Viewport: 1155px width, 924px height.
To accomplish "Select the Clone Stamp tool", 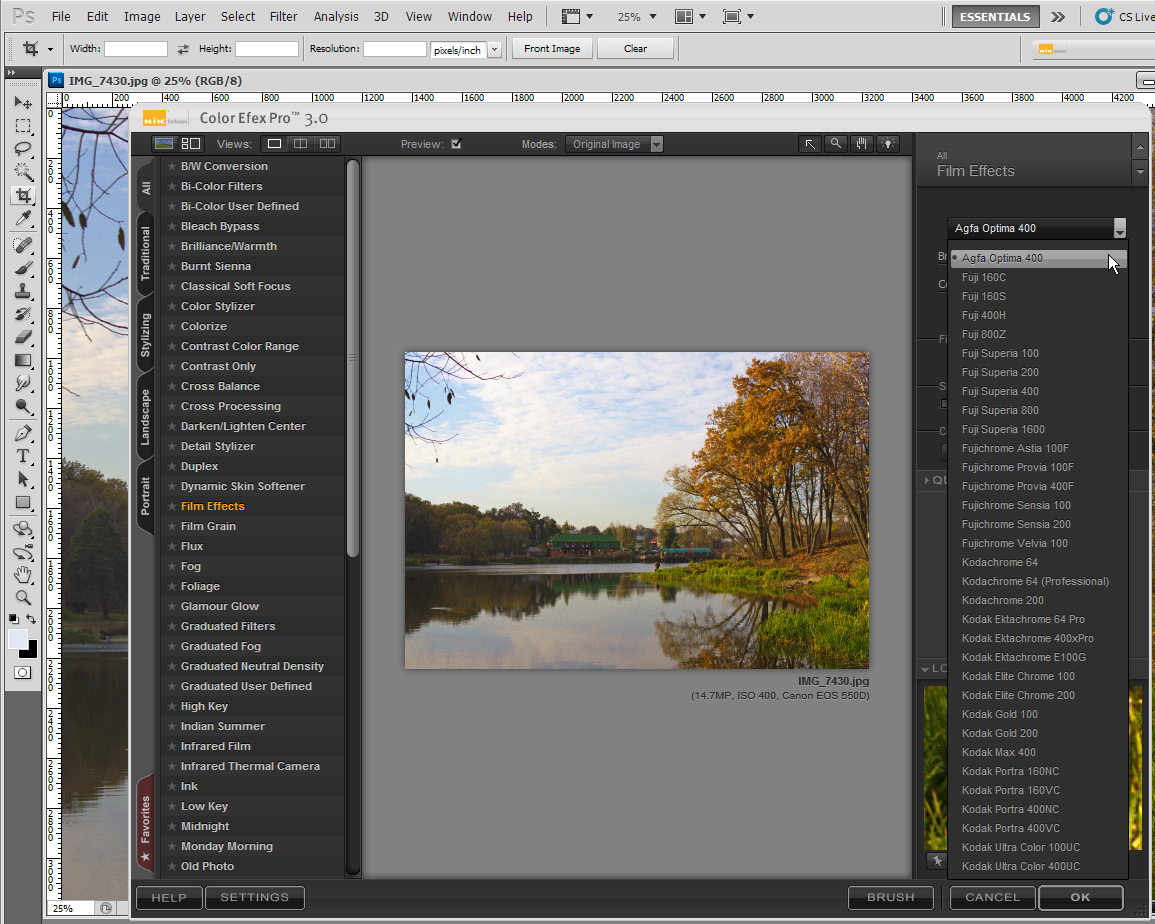I will (23, 291).
